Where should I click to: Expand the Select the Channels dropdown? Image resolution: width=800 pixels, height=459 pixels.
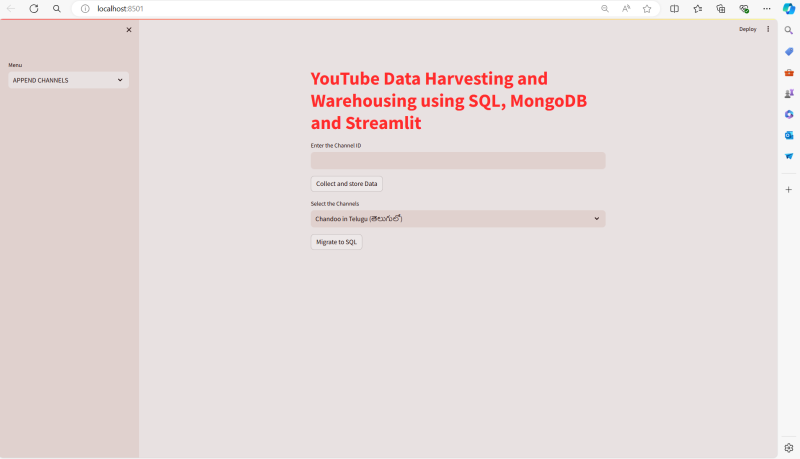[458, 219]
